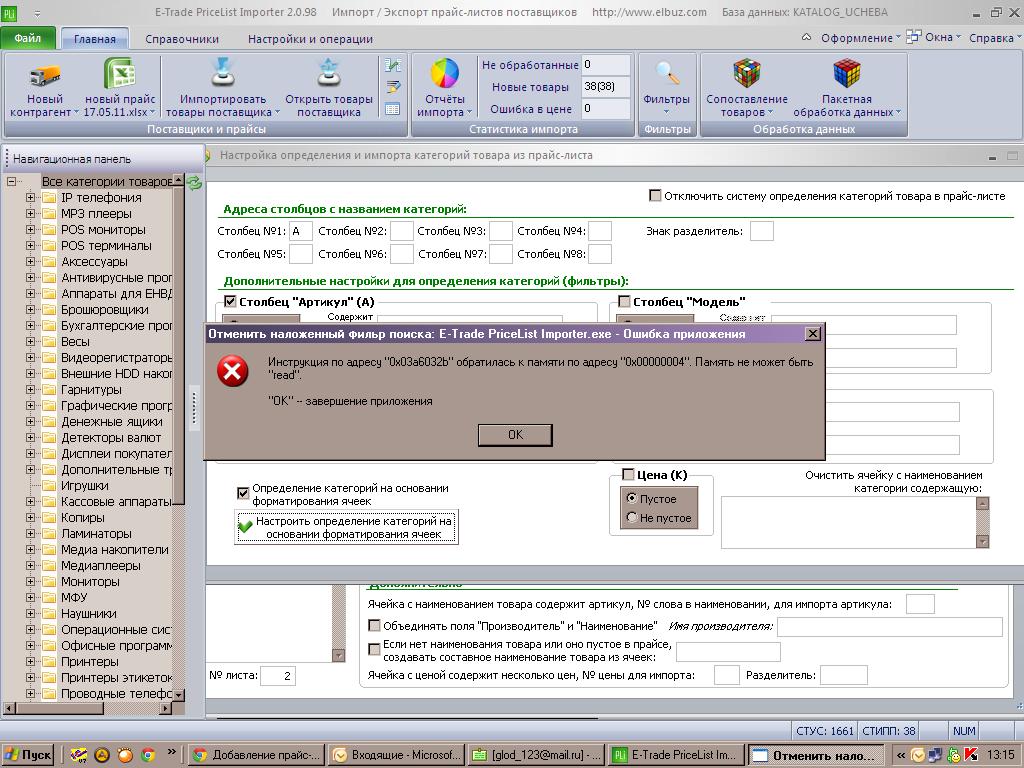Open the import reports pie chart icon
1024x768 pixels.
[444, 73]
